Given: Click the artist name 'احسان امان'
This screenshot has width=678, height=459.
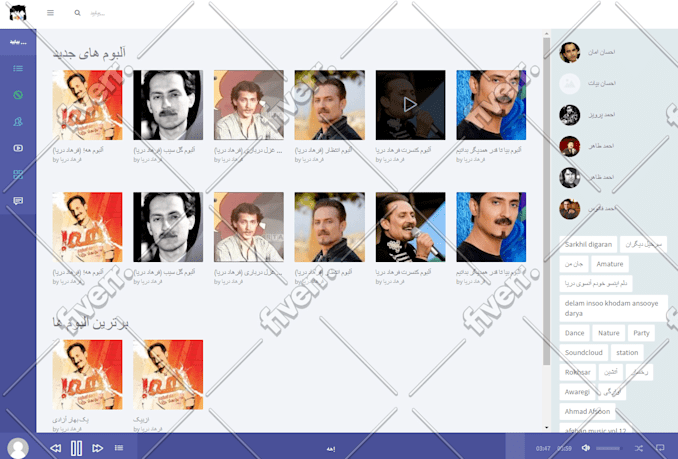Looking at the screenshot, I should pyautogui.click(x=601, y=52).
